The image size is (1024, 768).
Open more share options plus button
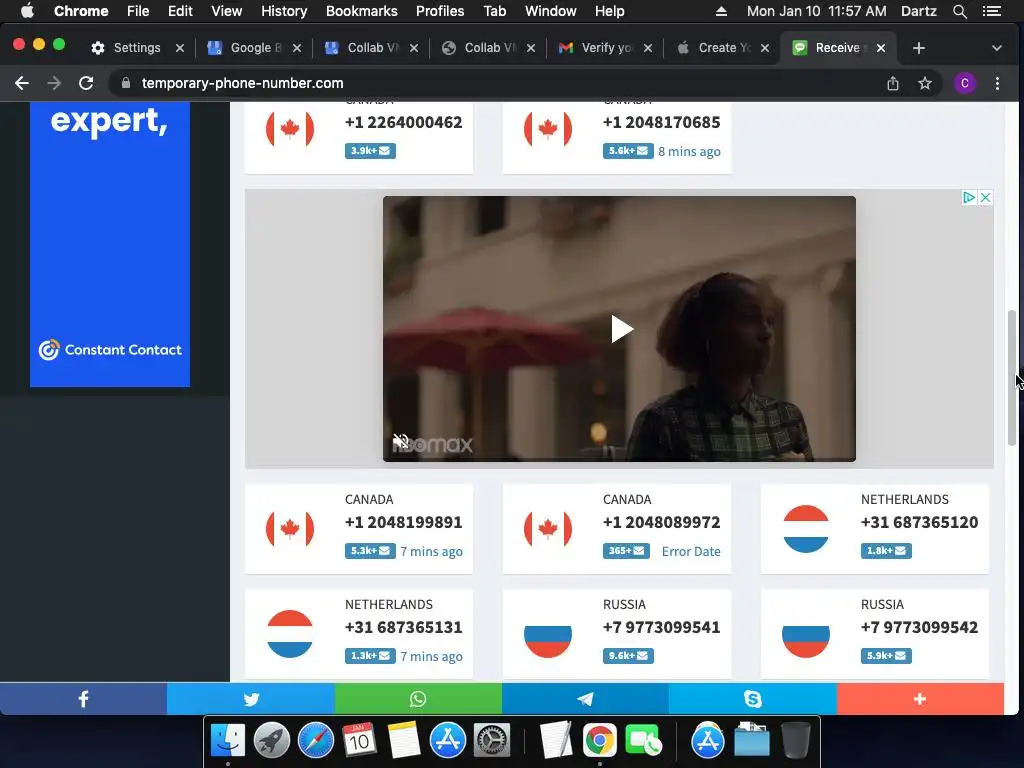920,699
